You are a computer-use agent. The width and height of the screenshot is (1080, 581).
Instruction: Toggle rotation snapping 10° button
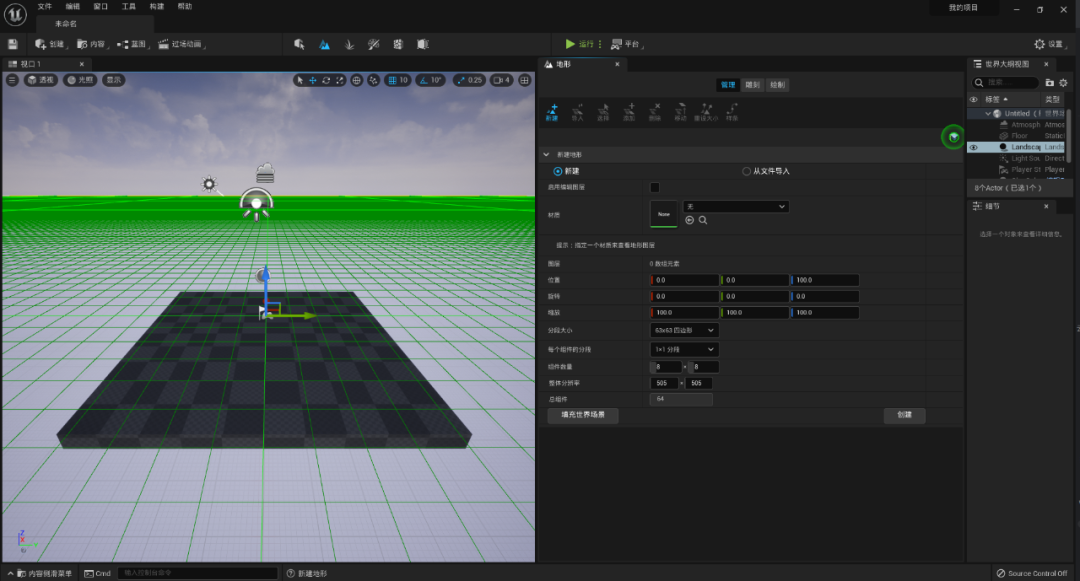[430, 81]
